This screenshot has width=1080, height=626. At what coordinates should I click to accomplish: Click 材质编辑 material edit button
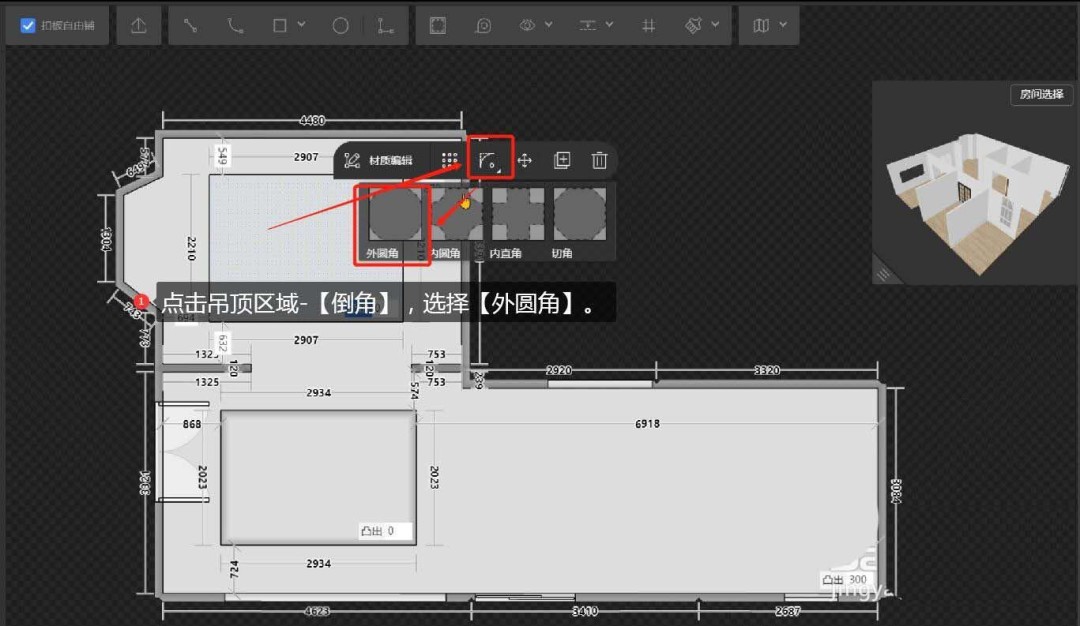click(x=379, y=160)
